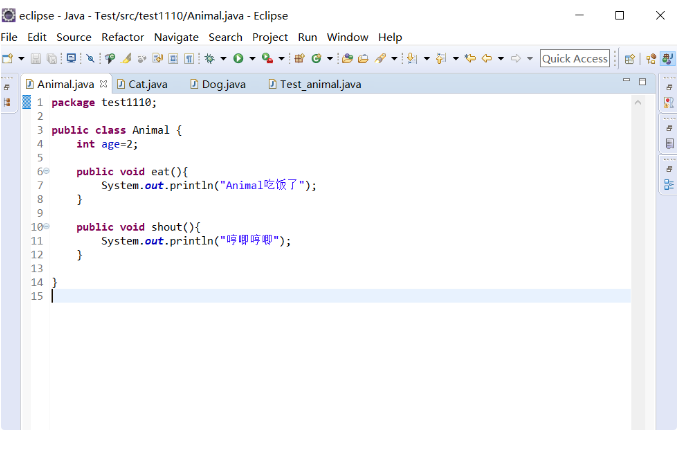Image resolution: width=691 pixels, height=450 pixels.
Task: Click the Debug bug icon
Action: [x=210, y=59]
